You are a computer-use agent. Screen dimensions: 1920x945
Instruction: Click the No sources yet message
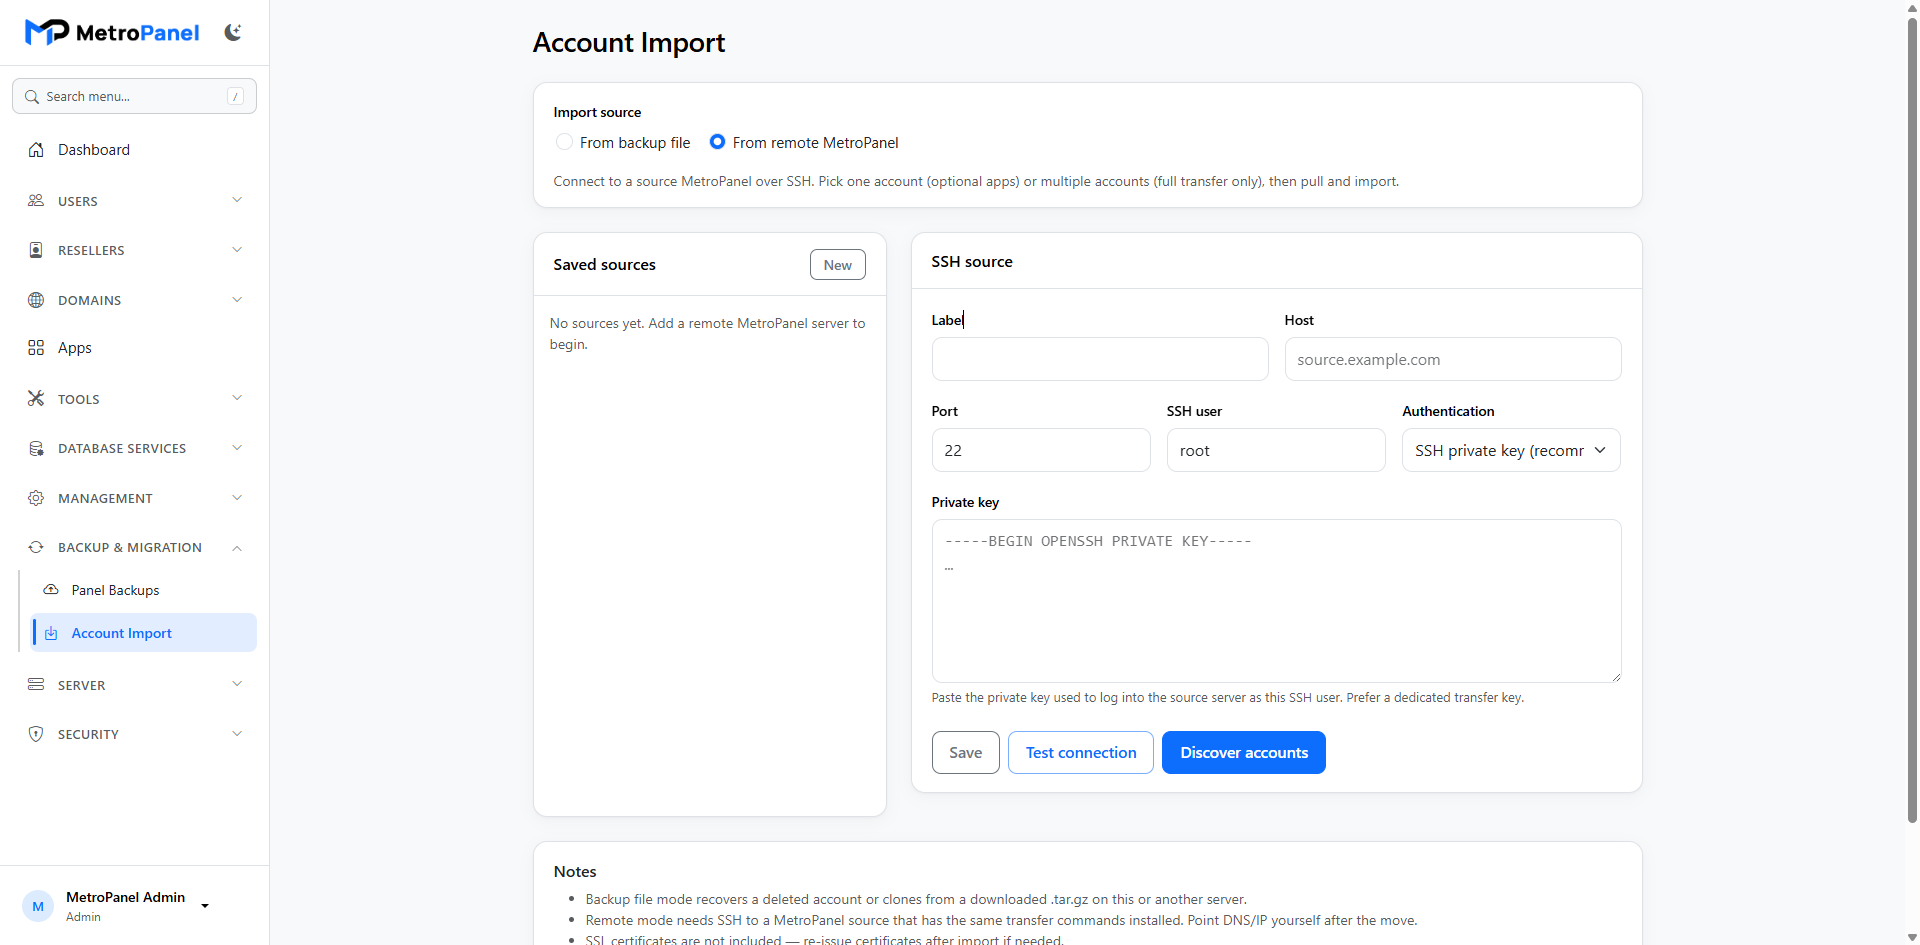(708, 334)
